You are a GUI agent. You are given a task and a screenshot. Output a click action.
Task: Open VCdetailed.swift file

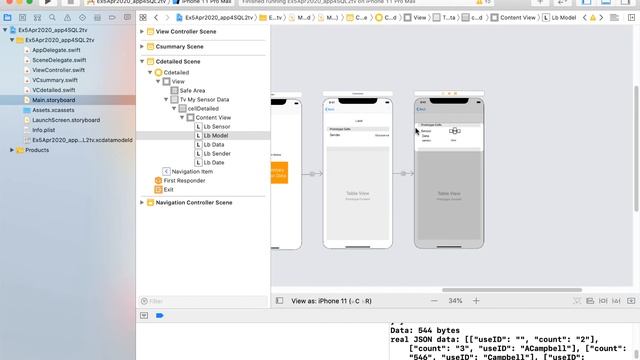point(53,90)
